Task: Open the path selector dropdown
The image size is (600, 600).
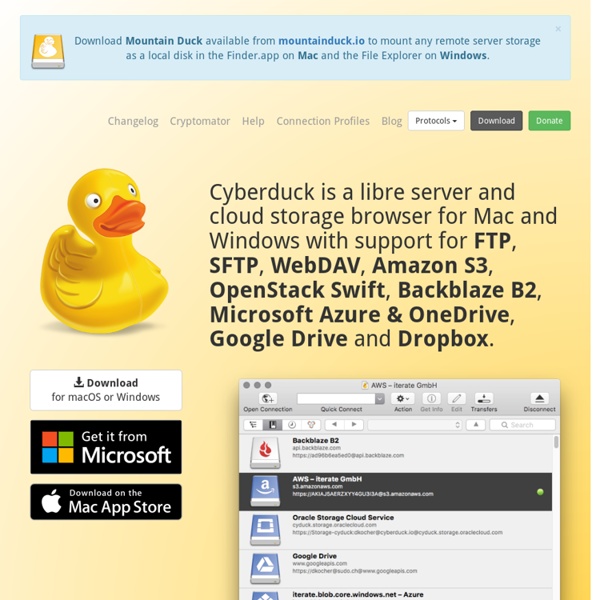Action: click(415, 425)
